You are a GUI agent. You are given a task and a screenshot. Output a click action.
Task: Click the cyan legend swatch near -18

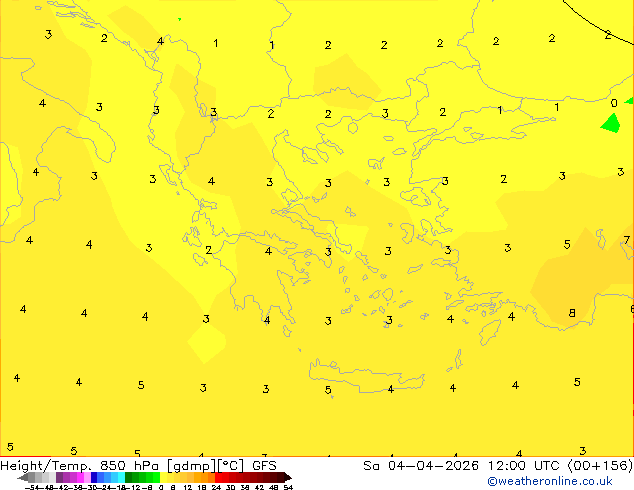click(121, 477)
